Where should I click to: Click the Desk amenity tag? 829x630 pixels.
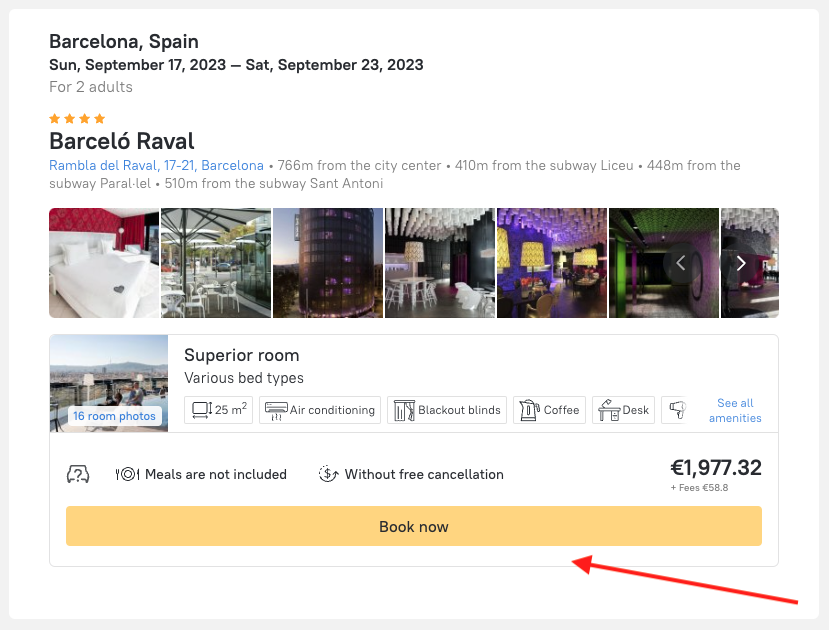(x=623, y=410)
